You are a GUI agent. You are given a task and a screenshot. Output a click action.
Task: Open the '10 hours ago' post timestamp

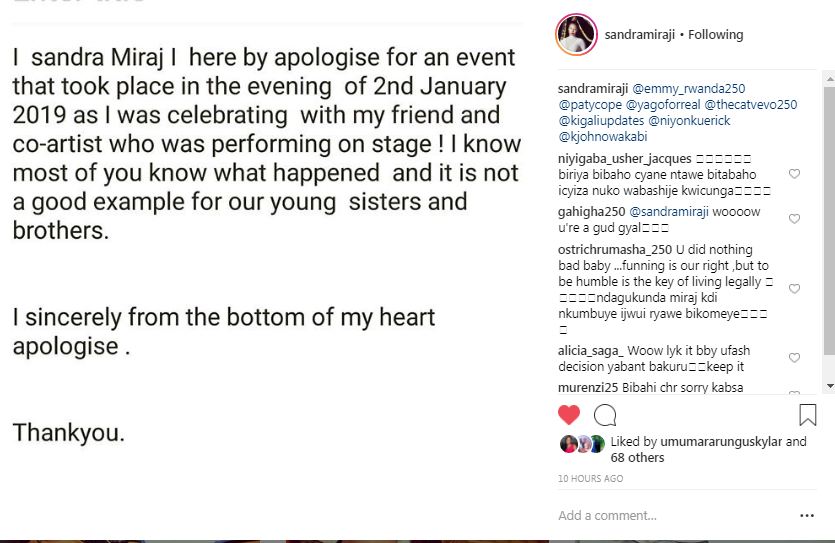coord(590,479)
